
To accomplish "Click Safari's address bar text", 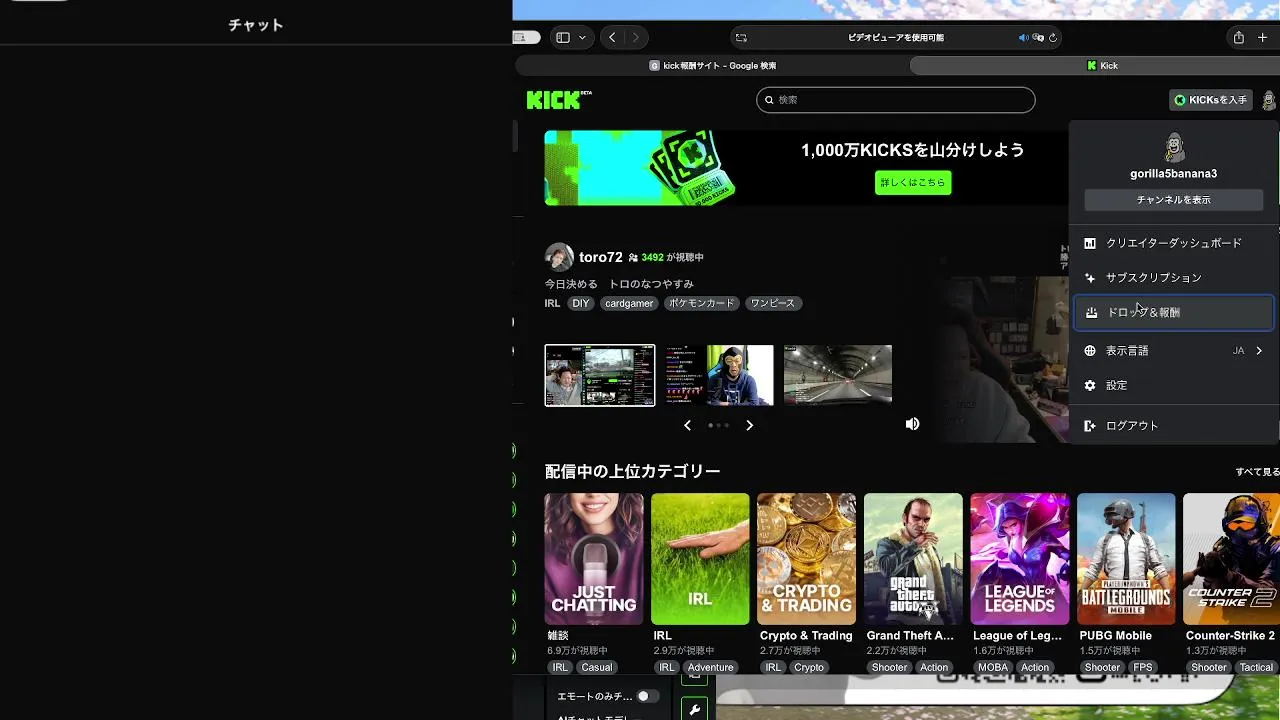I will click(x=896, y=38).
